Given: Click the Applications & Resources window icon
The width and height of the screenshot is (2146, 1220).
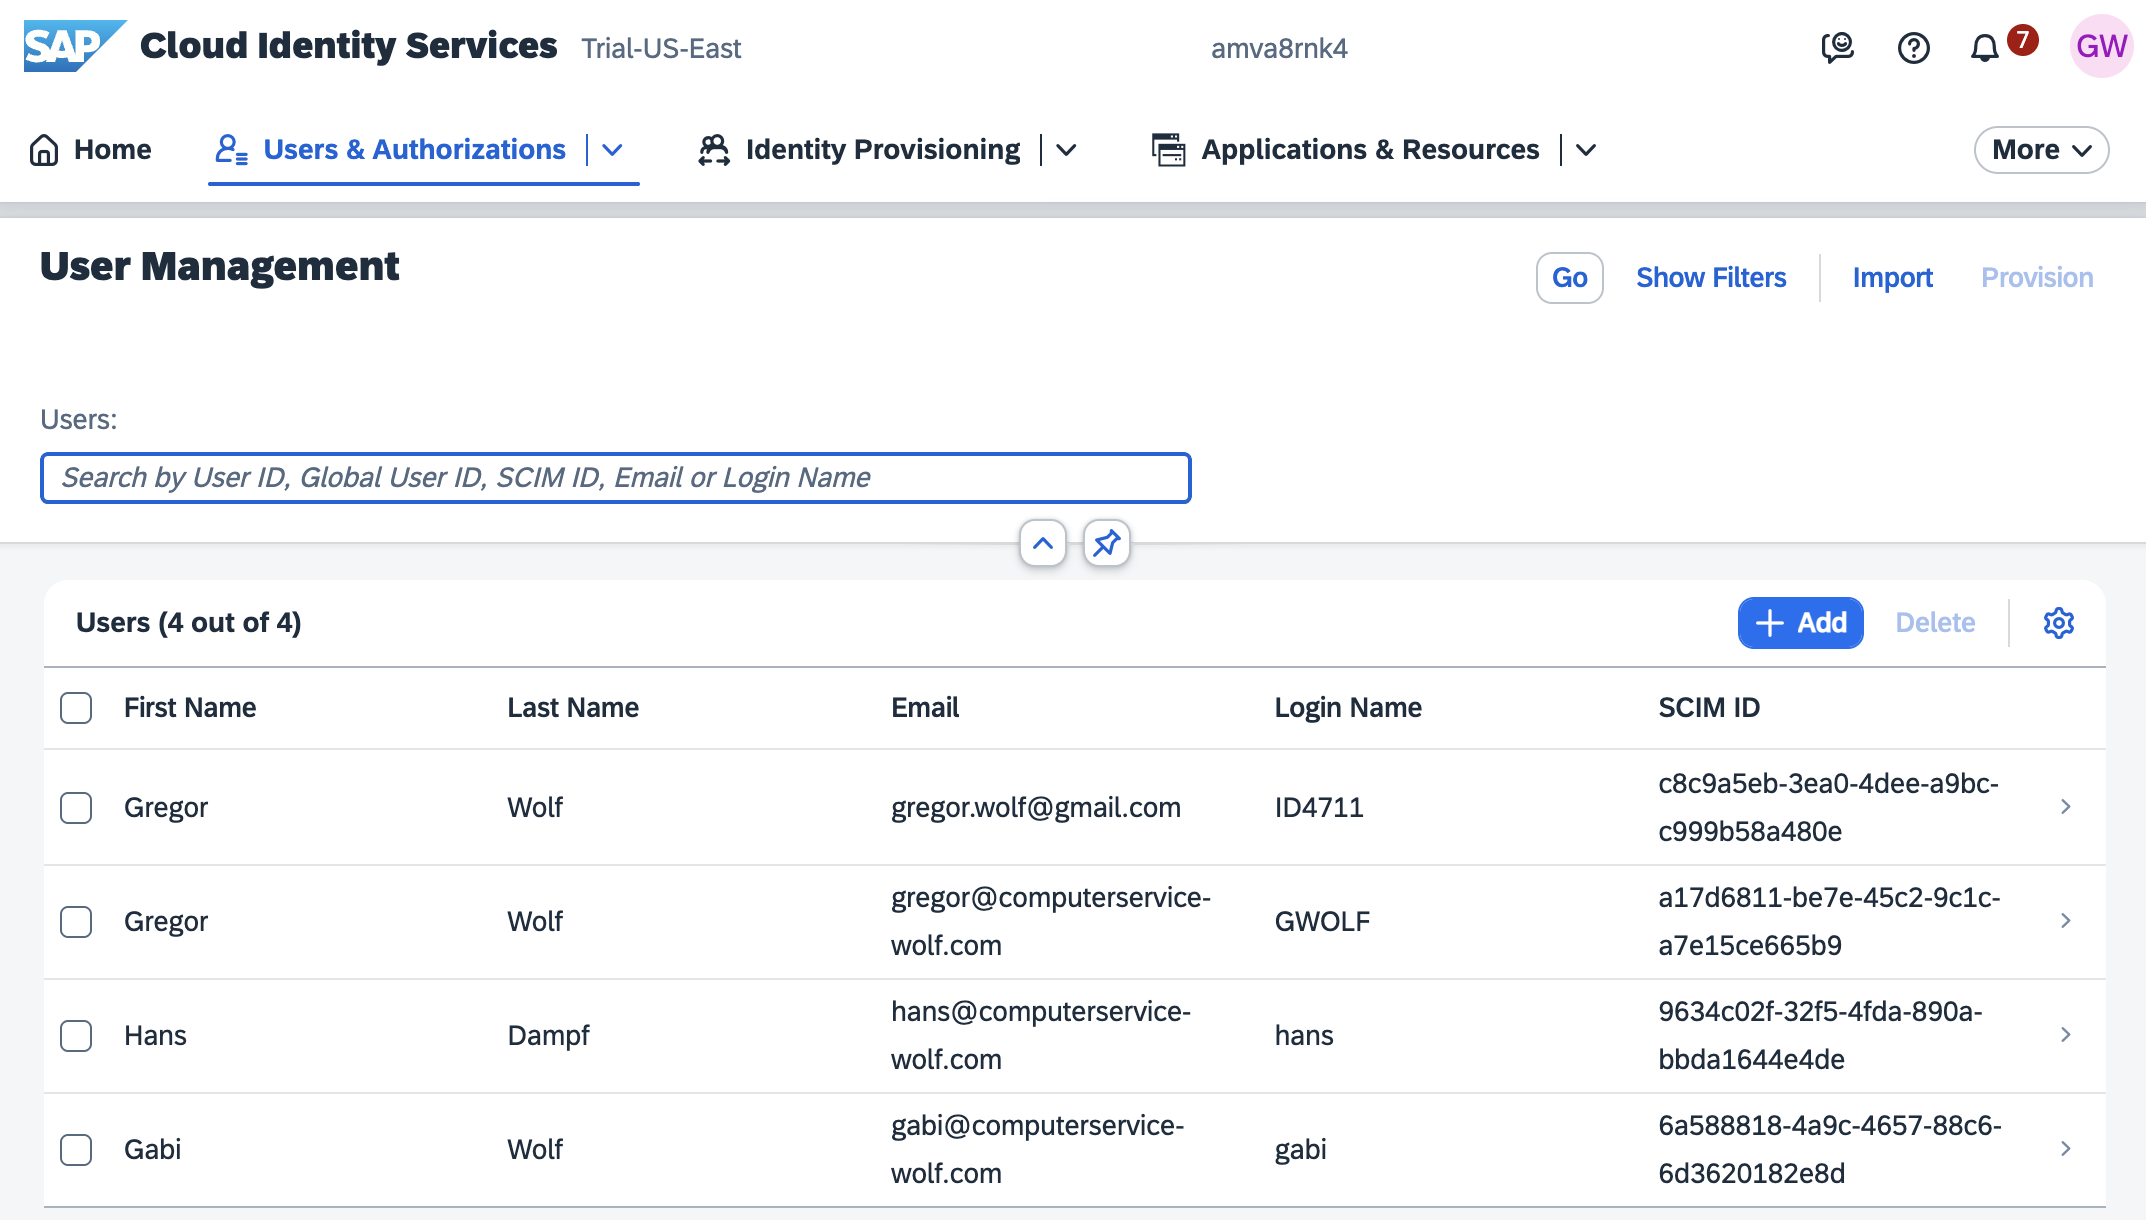Looking at the screenshot, I should pos(1168,149).
